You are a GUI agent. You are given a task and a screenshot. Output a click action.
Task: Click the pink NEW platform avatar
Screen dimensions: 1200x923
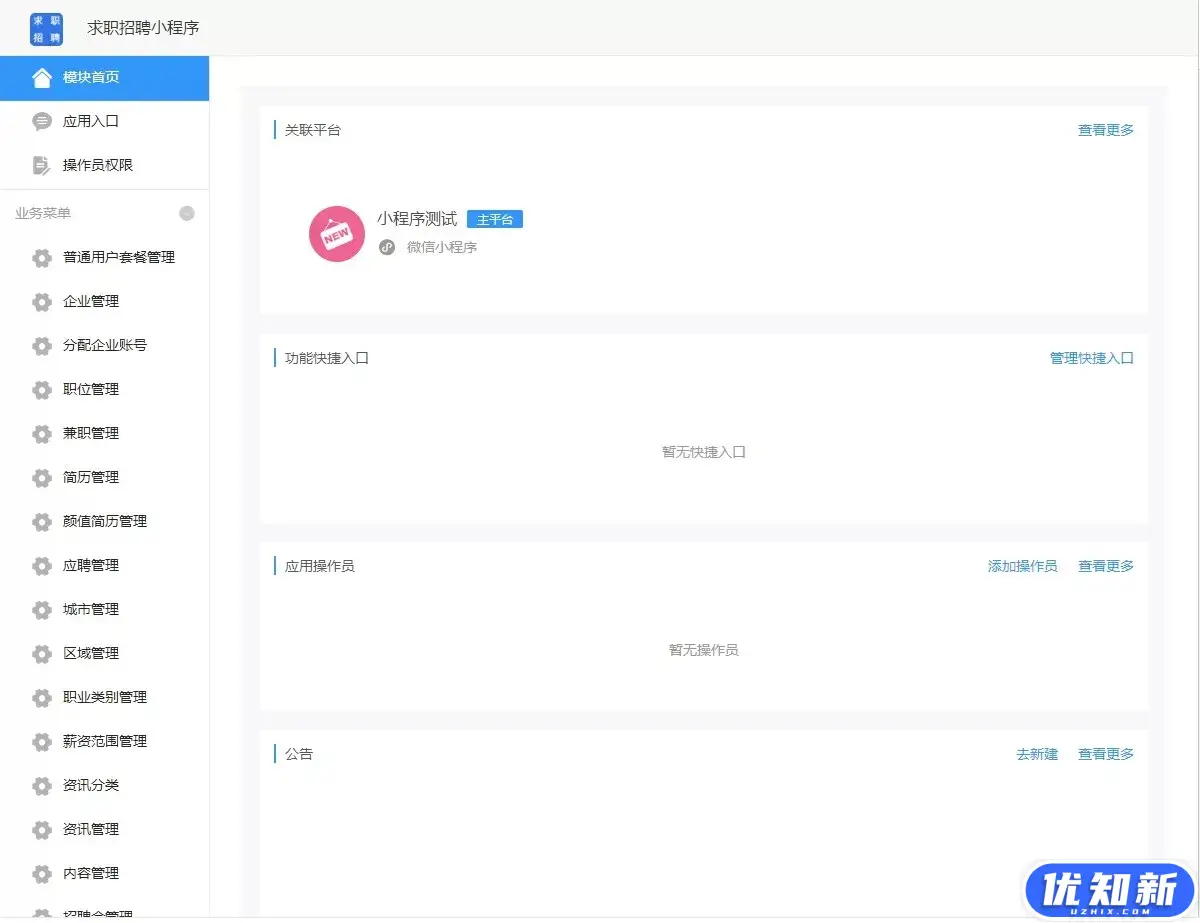click(336, 234)
